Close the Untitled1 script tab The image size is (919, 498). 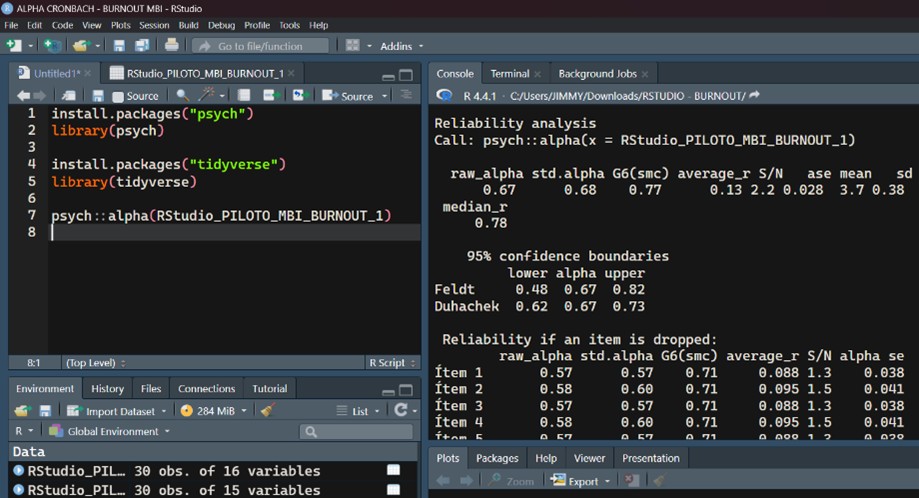[x=87, y=73]
